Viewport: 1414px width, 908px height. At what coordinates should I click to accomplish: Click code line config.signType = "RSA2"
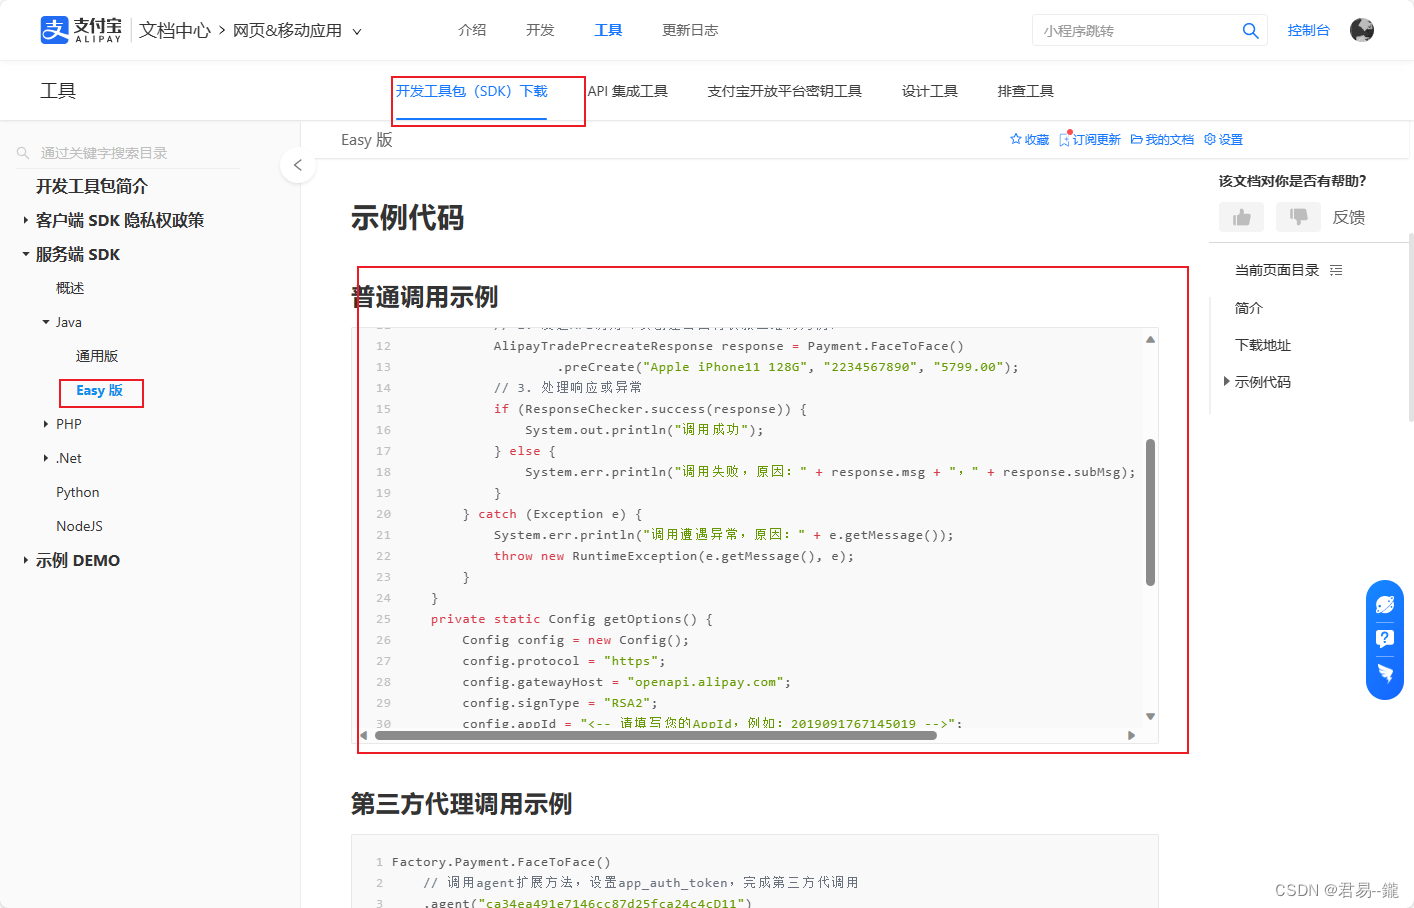pyautogui.click(x=560, y=703)
